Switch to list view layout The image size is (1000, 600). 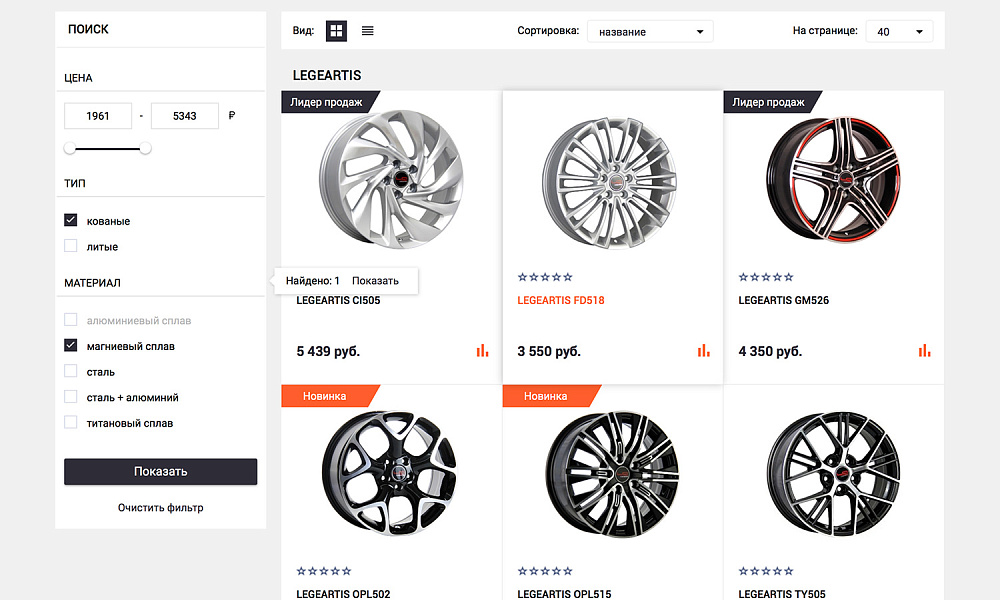(x=367, y=30)
